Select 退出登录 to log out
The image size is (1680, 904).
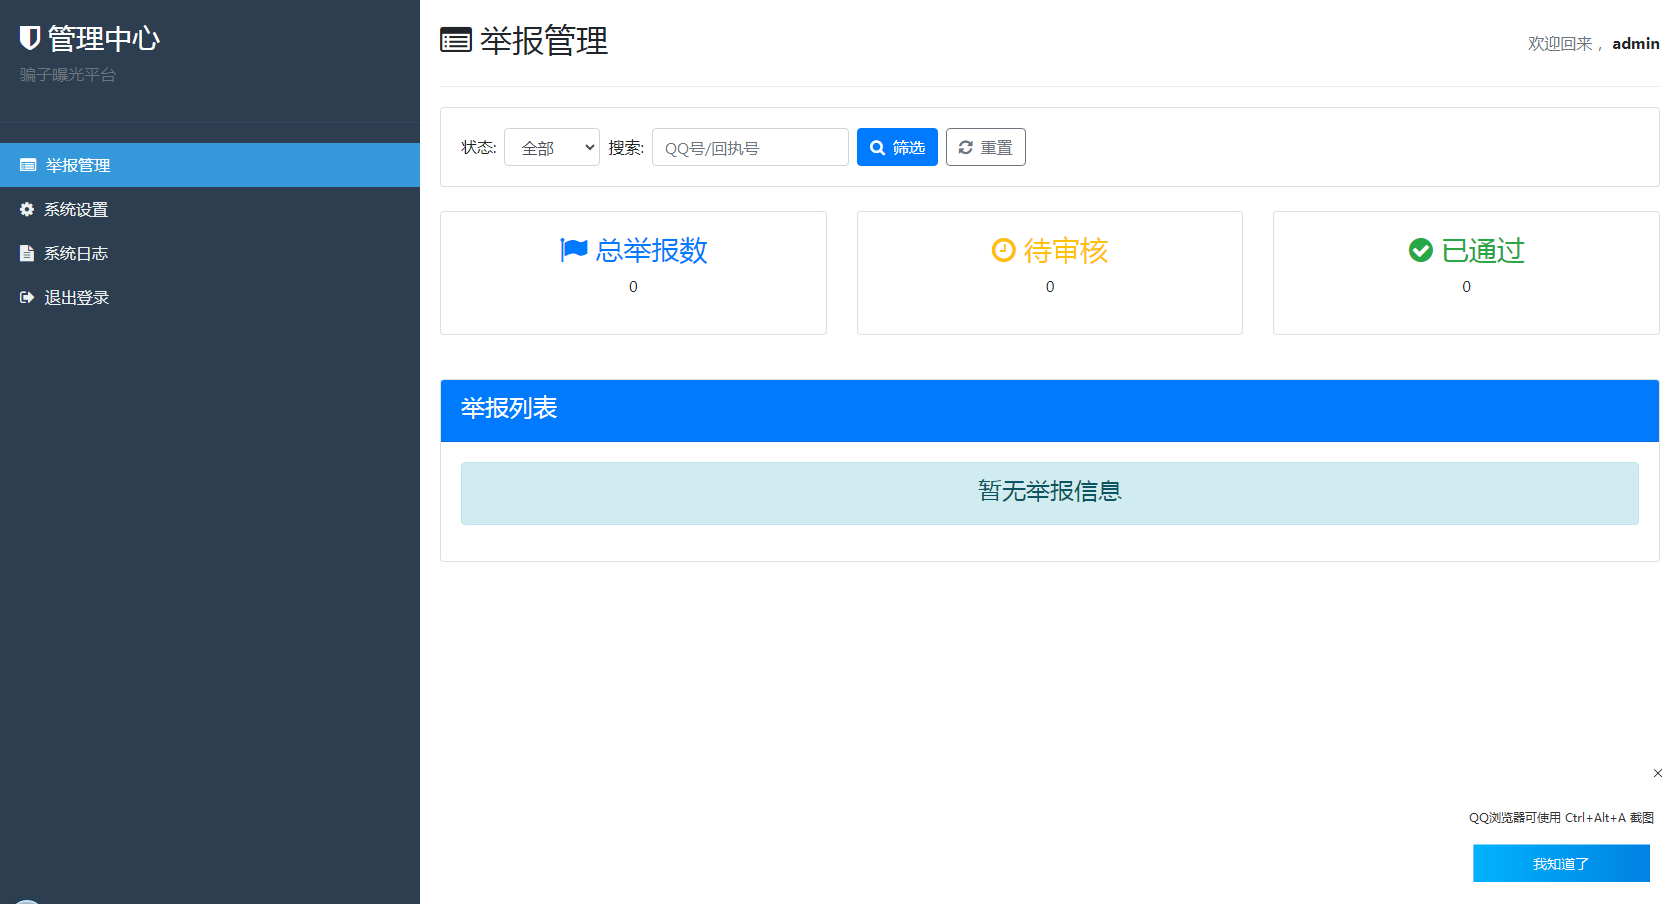coord(77,297)
